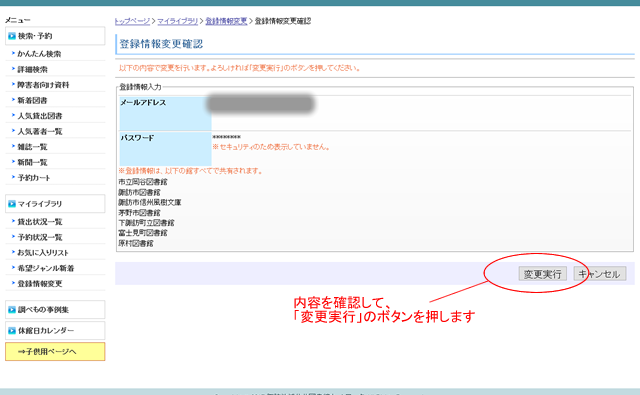Click the キャンセル button

click(600, 274)
